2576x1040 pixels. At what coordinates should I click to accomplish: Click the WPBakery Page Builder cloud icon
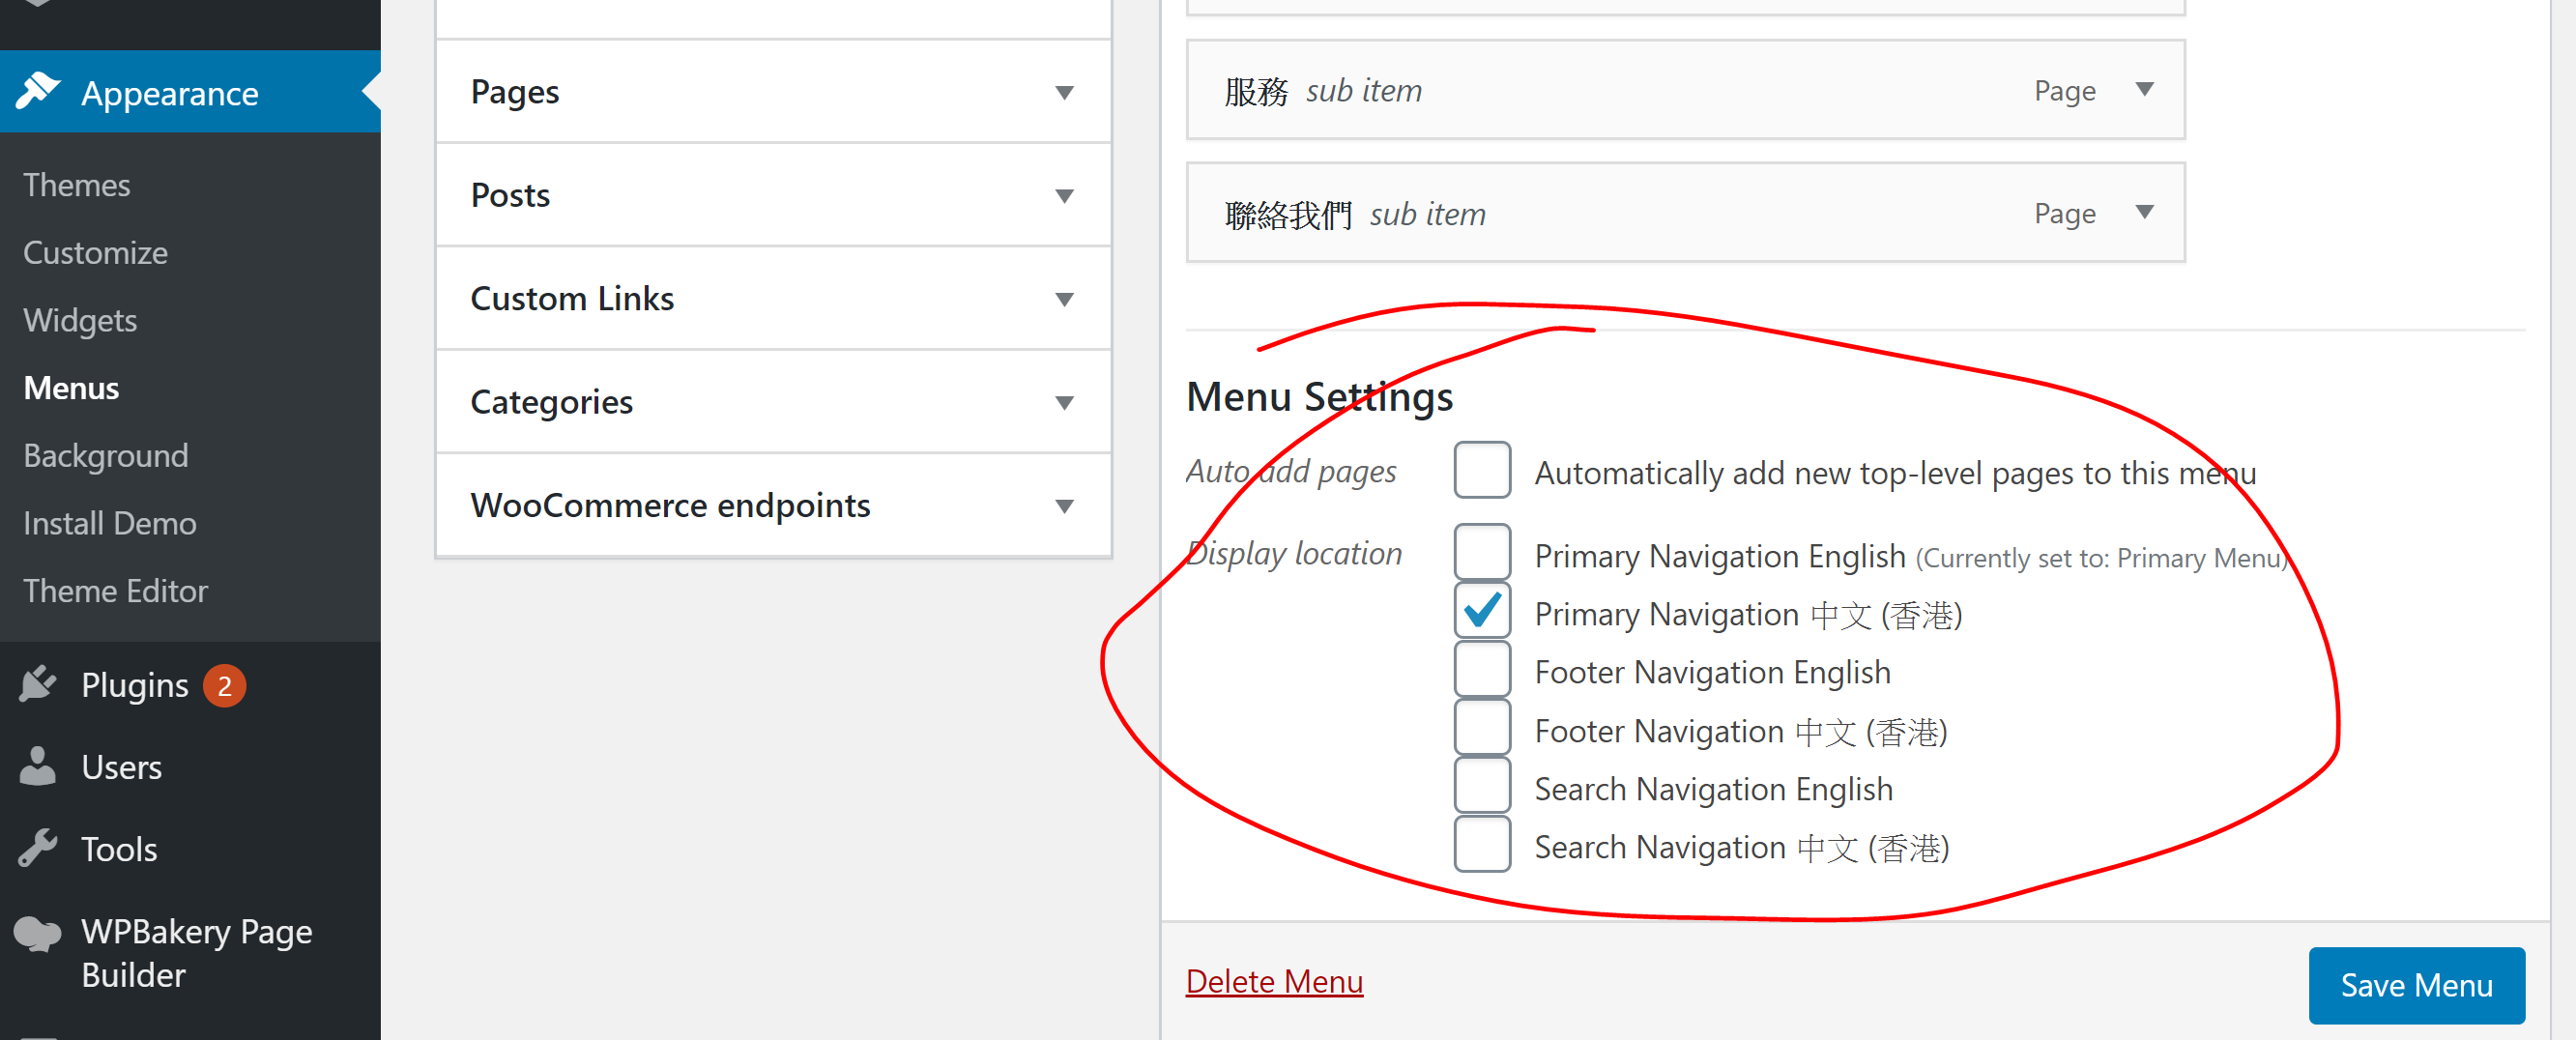[x=38, y=932]
